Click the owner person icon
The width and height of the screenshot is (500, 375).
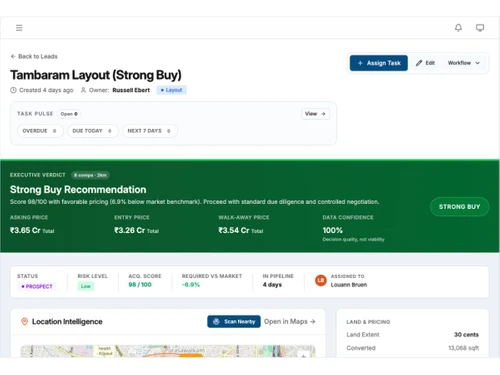click(x=83, y=90)
